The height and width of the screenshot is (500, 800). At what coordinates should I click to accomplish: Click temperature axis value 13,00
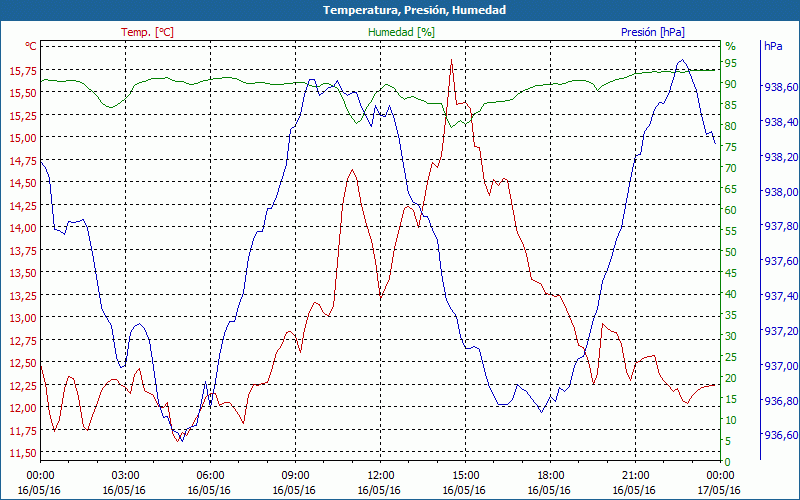pos(23,317)
